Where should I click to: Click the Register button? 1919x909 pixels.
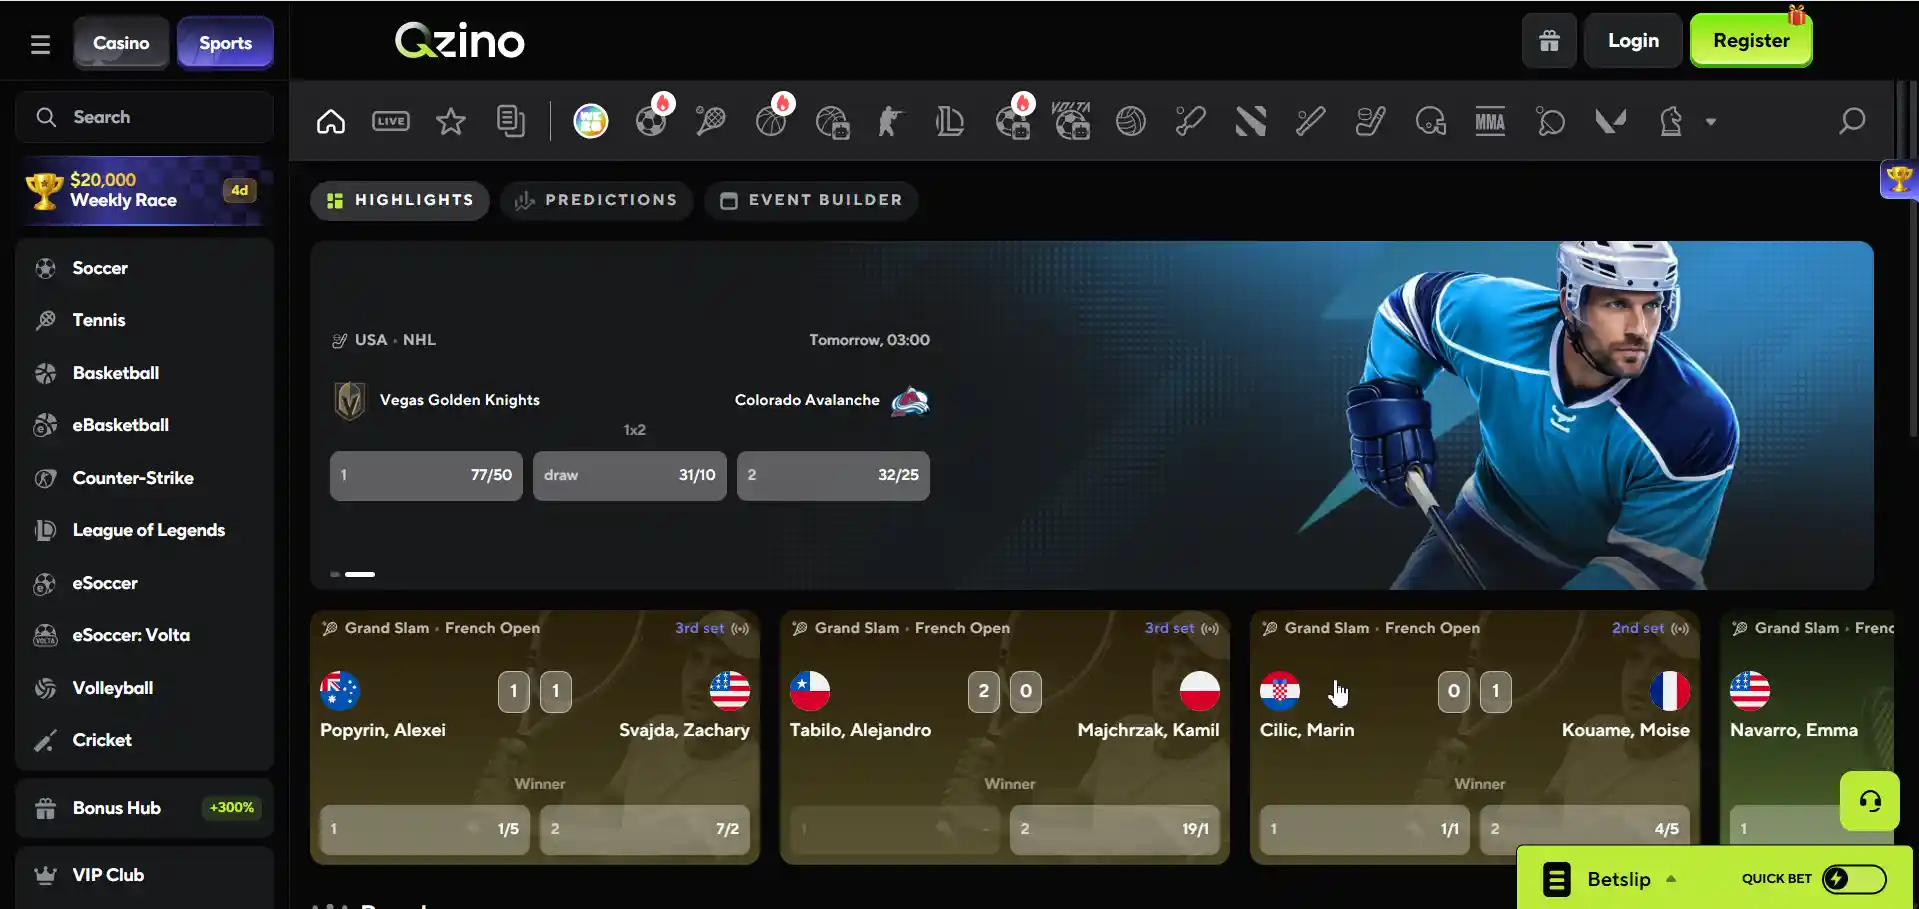(1751, 41)
